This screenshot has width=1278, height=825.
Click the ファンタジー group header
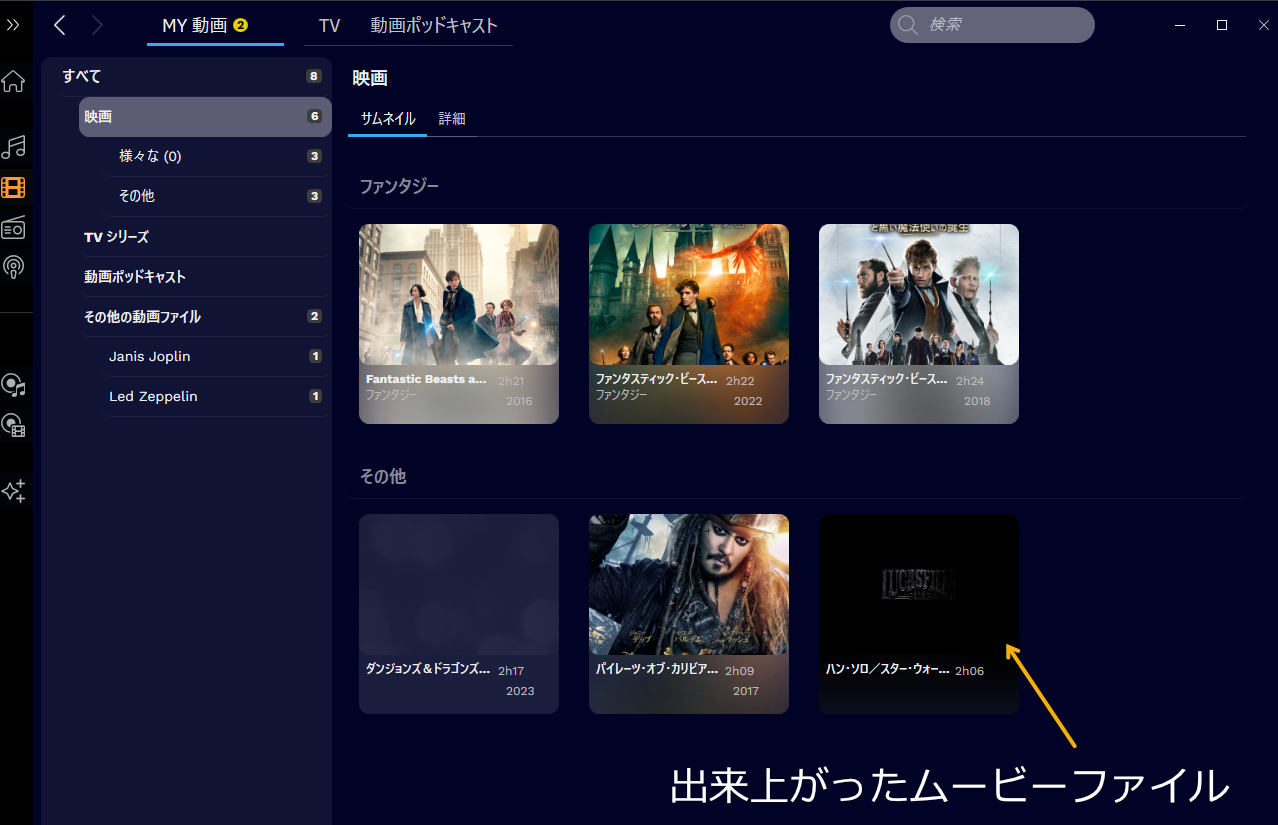[399, 186]
